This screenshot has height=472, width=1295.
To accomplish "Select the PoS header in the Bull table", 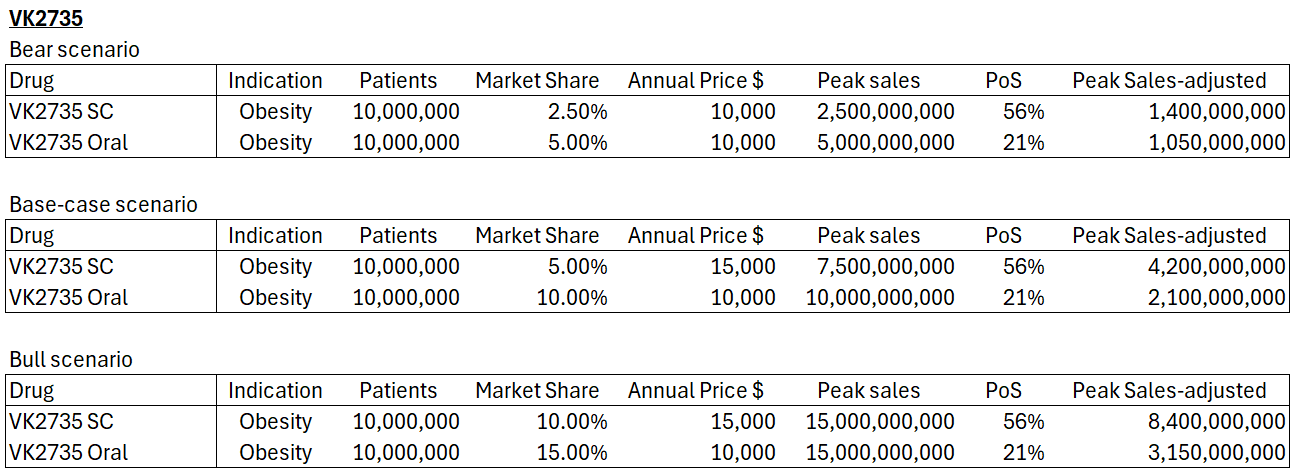I will point(1003,390).
